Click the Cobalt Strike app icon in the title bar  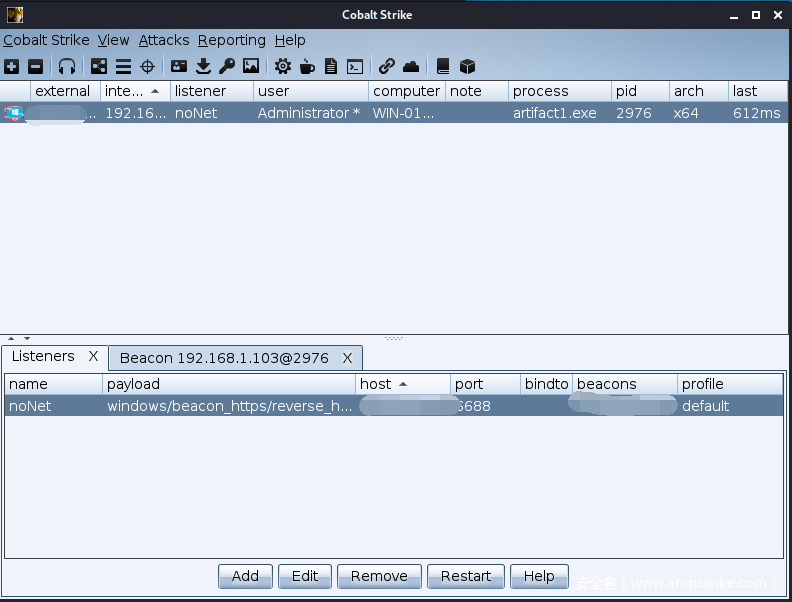tap(15, 15)
